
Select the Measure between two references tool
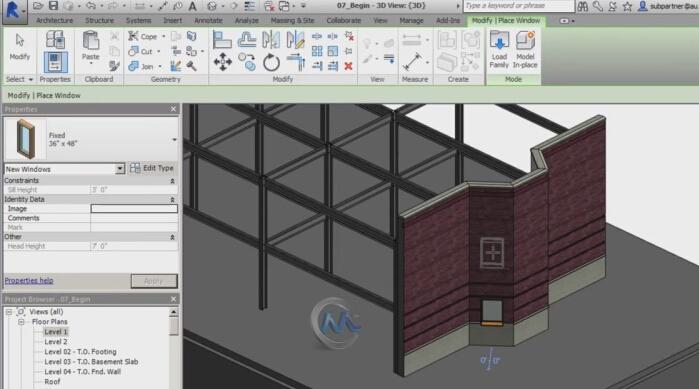pyautogui.click(x=412, y=62)
